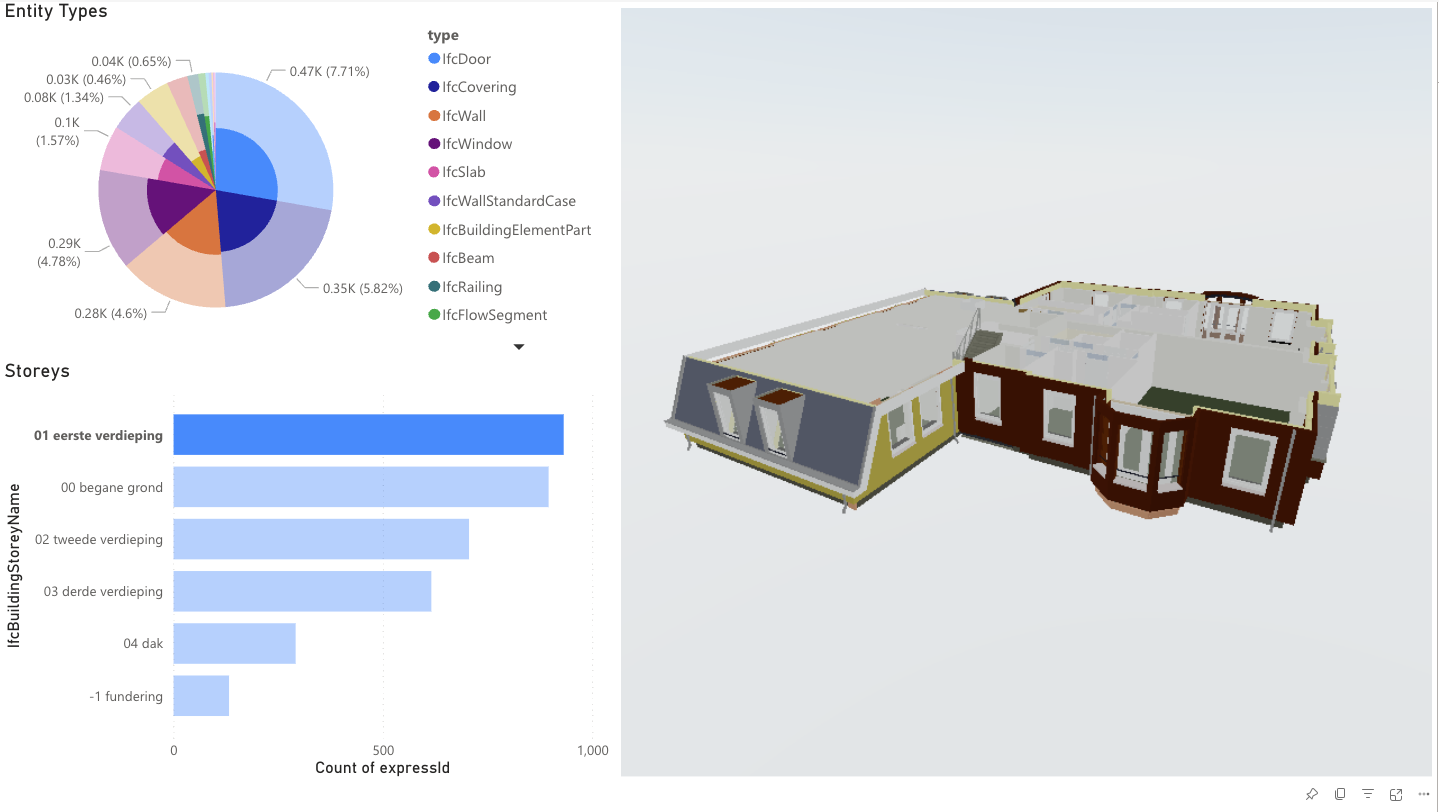Copy the visual as an image
The height and width of the screenshot is (812, 1439).
pyautogui.click(x=1339, y=794)
